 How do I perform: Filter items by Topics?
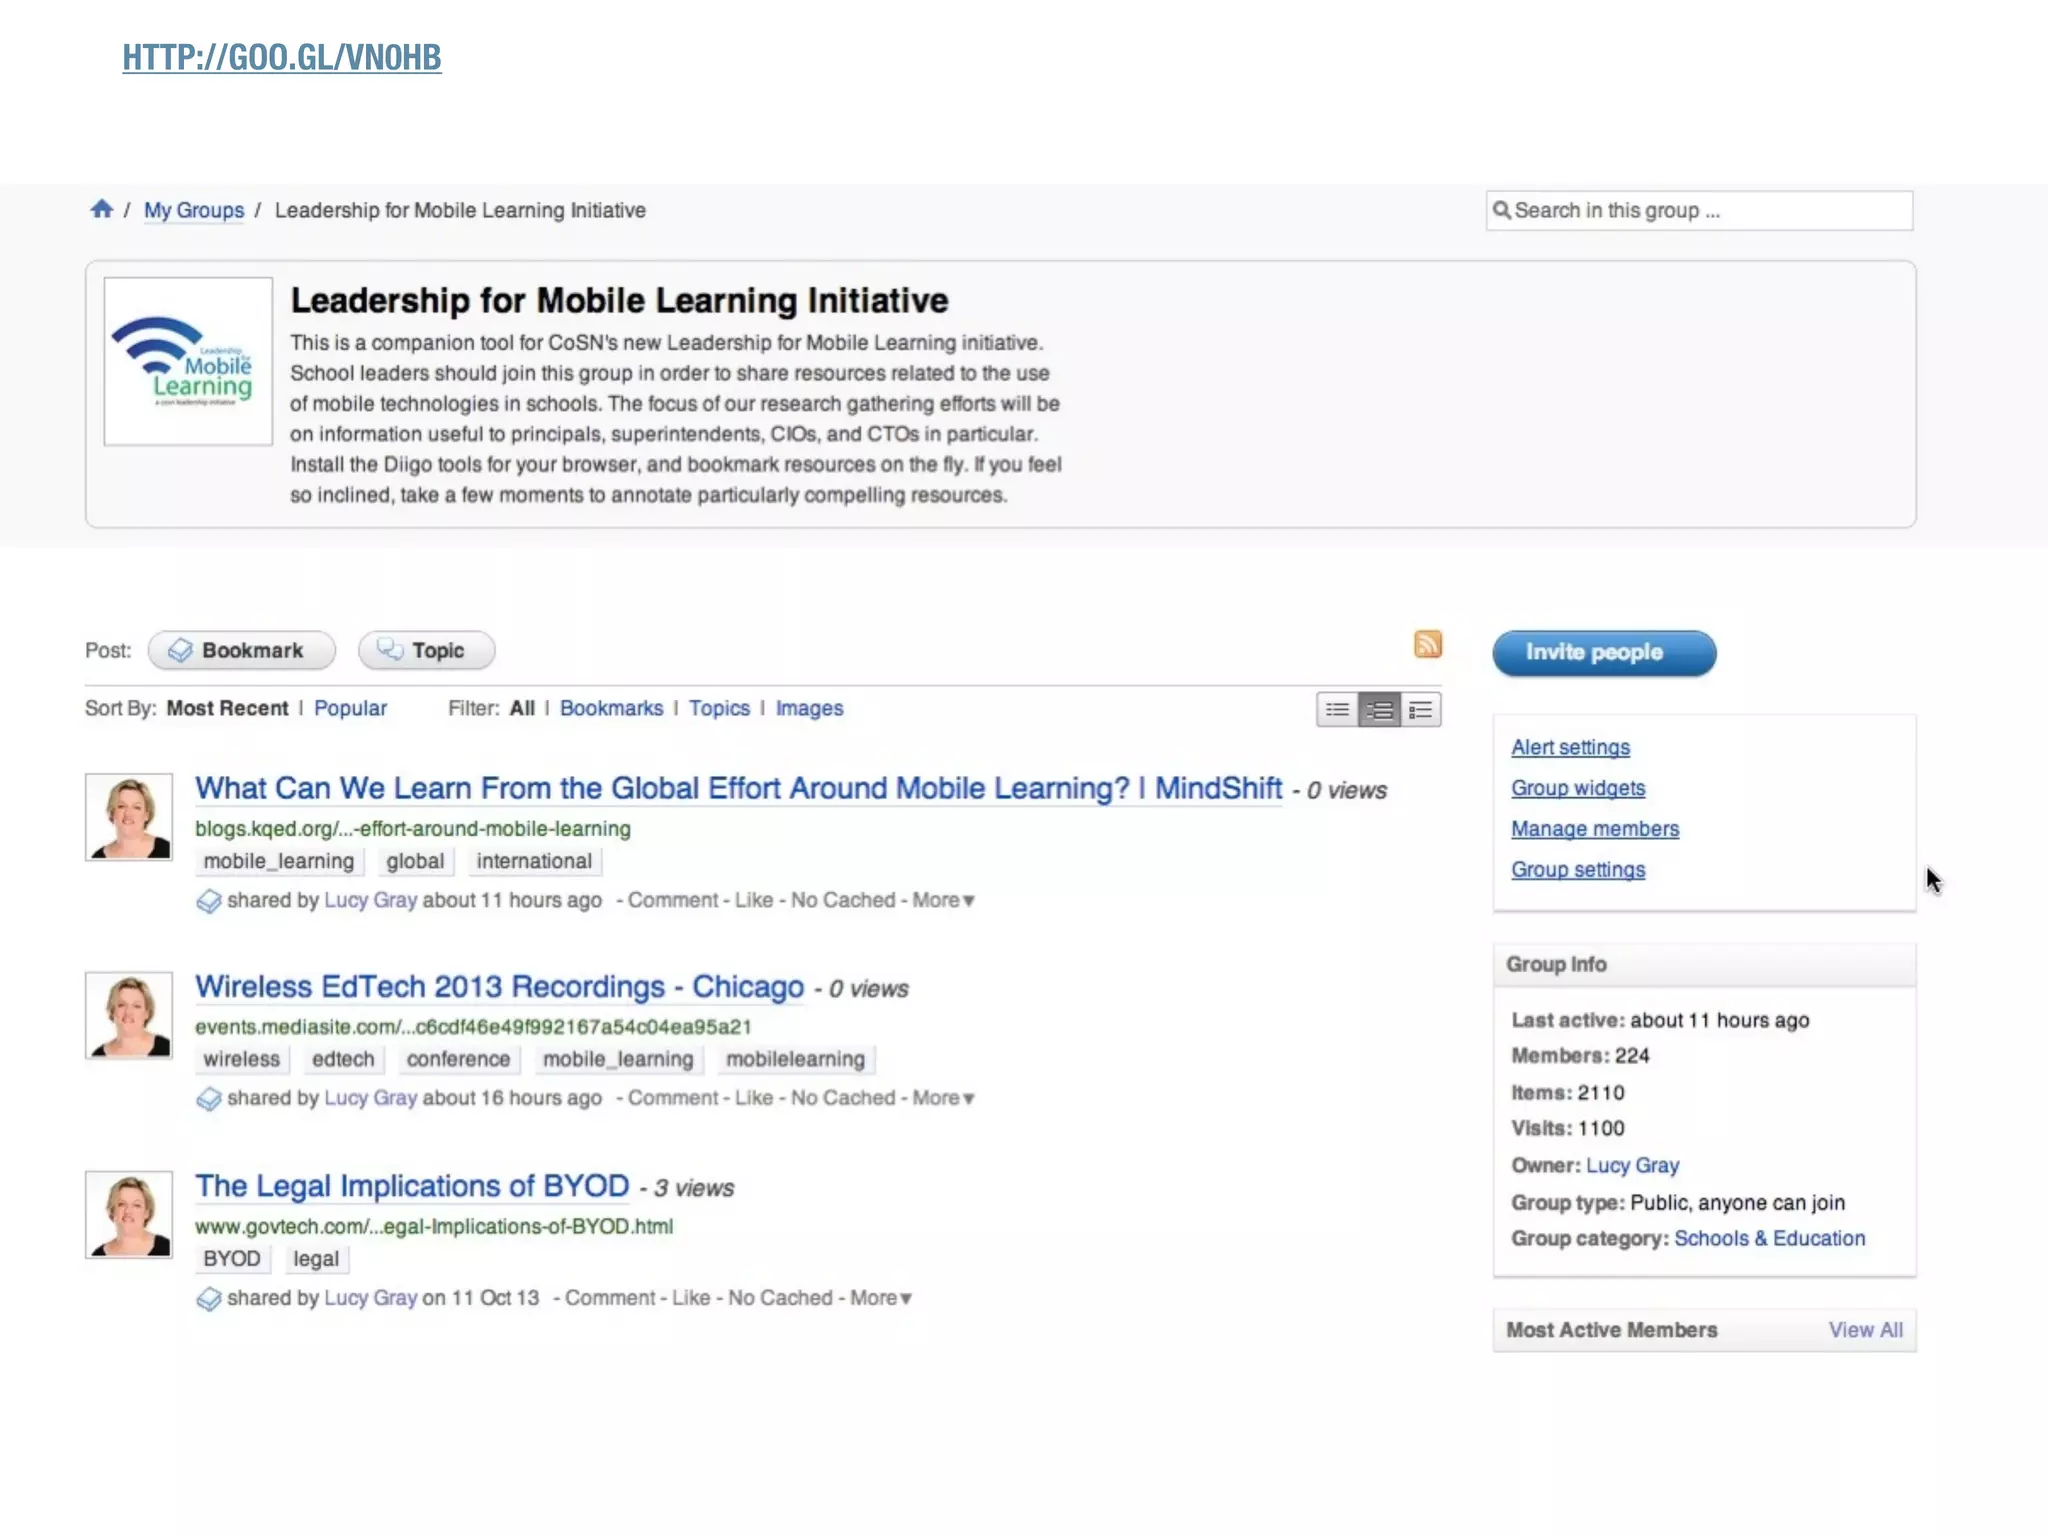718,708
